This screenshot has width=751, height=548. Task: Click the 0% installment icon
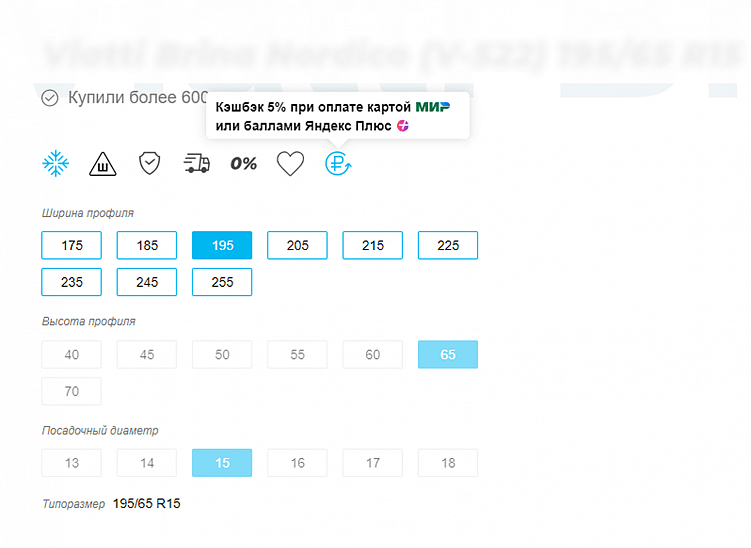243,164
